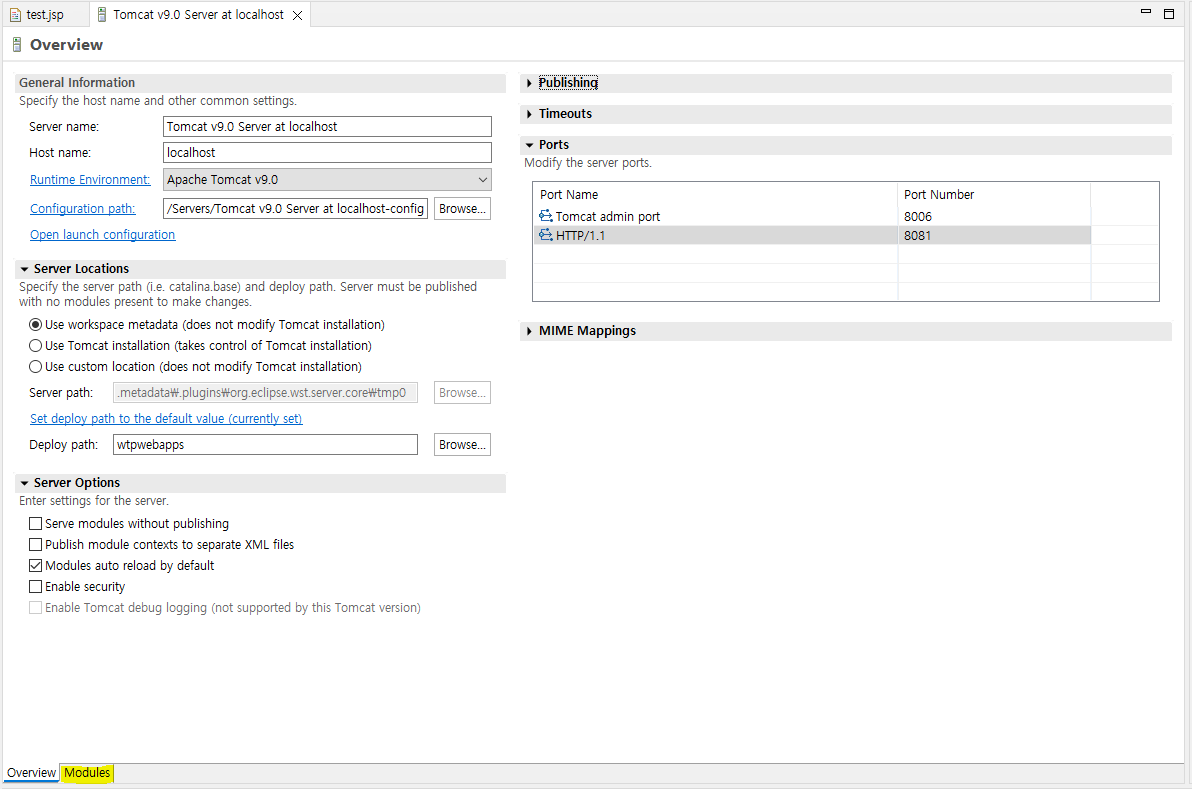Collapse the Ports section
Image resolution: width=1192 pixels, height=789 pixels.
point(529,145)
